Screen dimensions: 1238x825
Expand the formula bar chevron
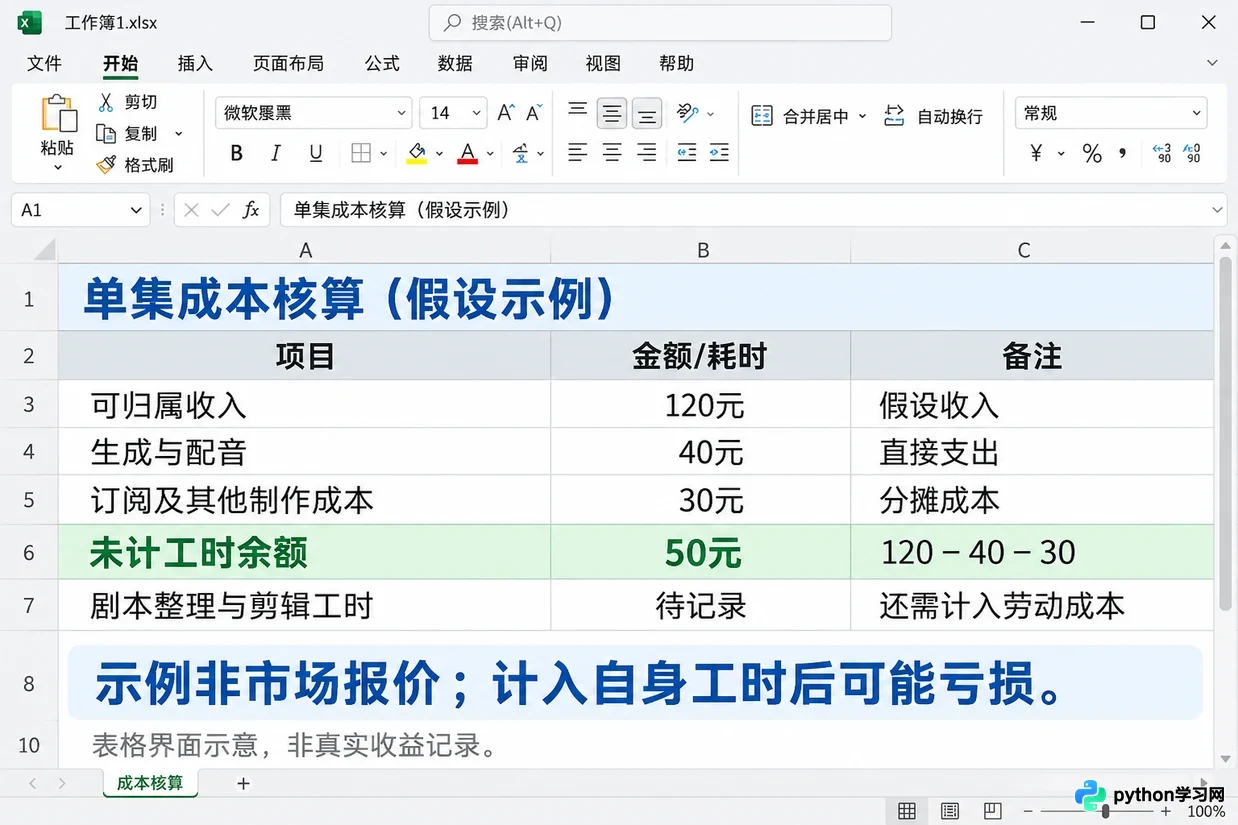pyautogui.click(x=1217, y=210)
